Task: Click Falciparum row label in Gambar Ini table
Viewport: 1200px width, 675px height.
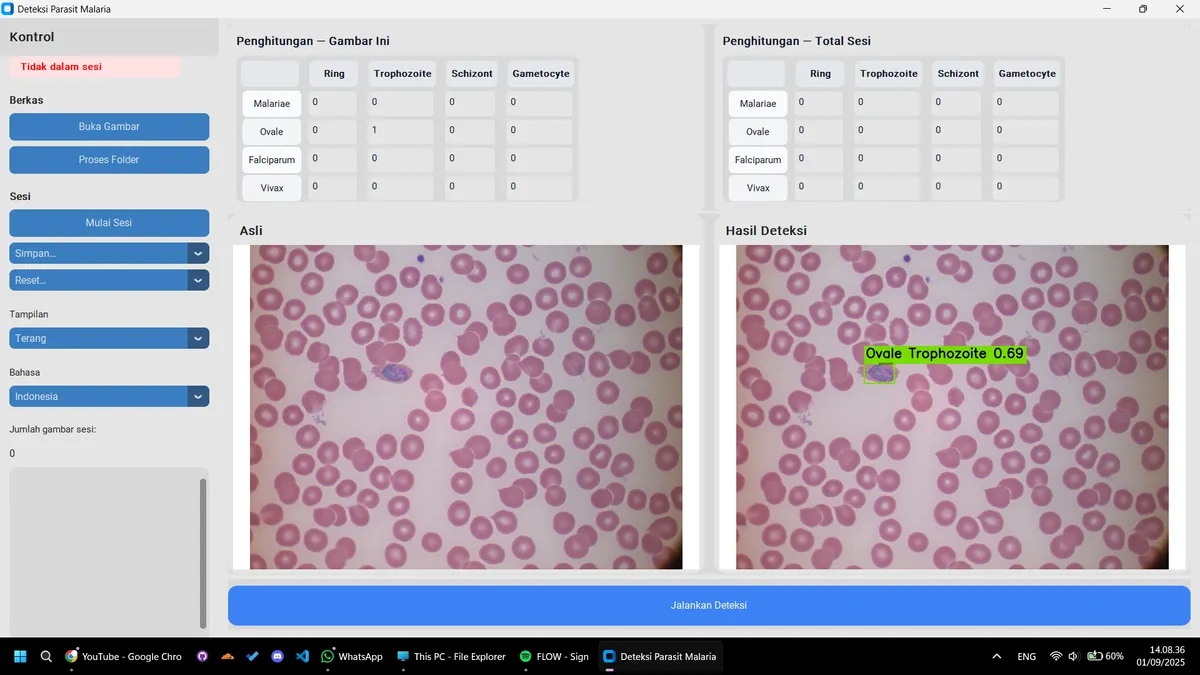Action: (271, 160)
